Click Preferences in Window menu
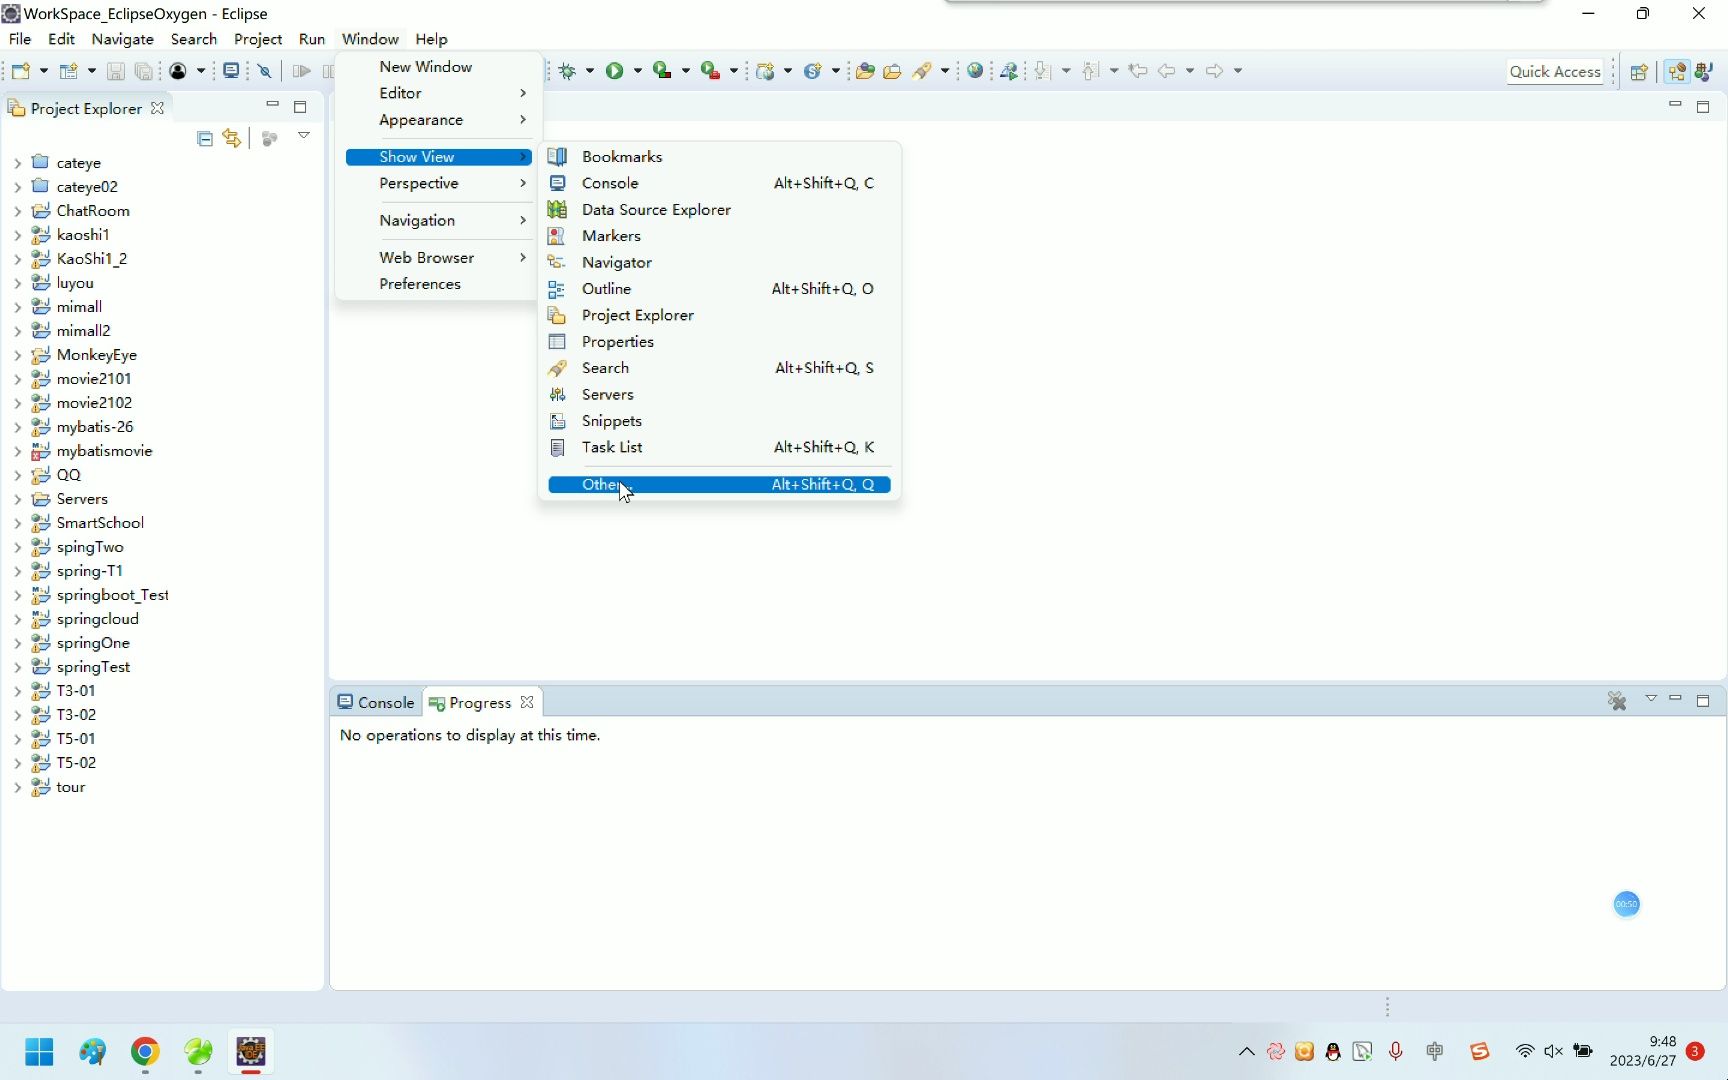Screen dimensions: 1728x1080 tap(438, 284)
